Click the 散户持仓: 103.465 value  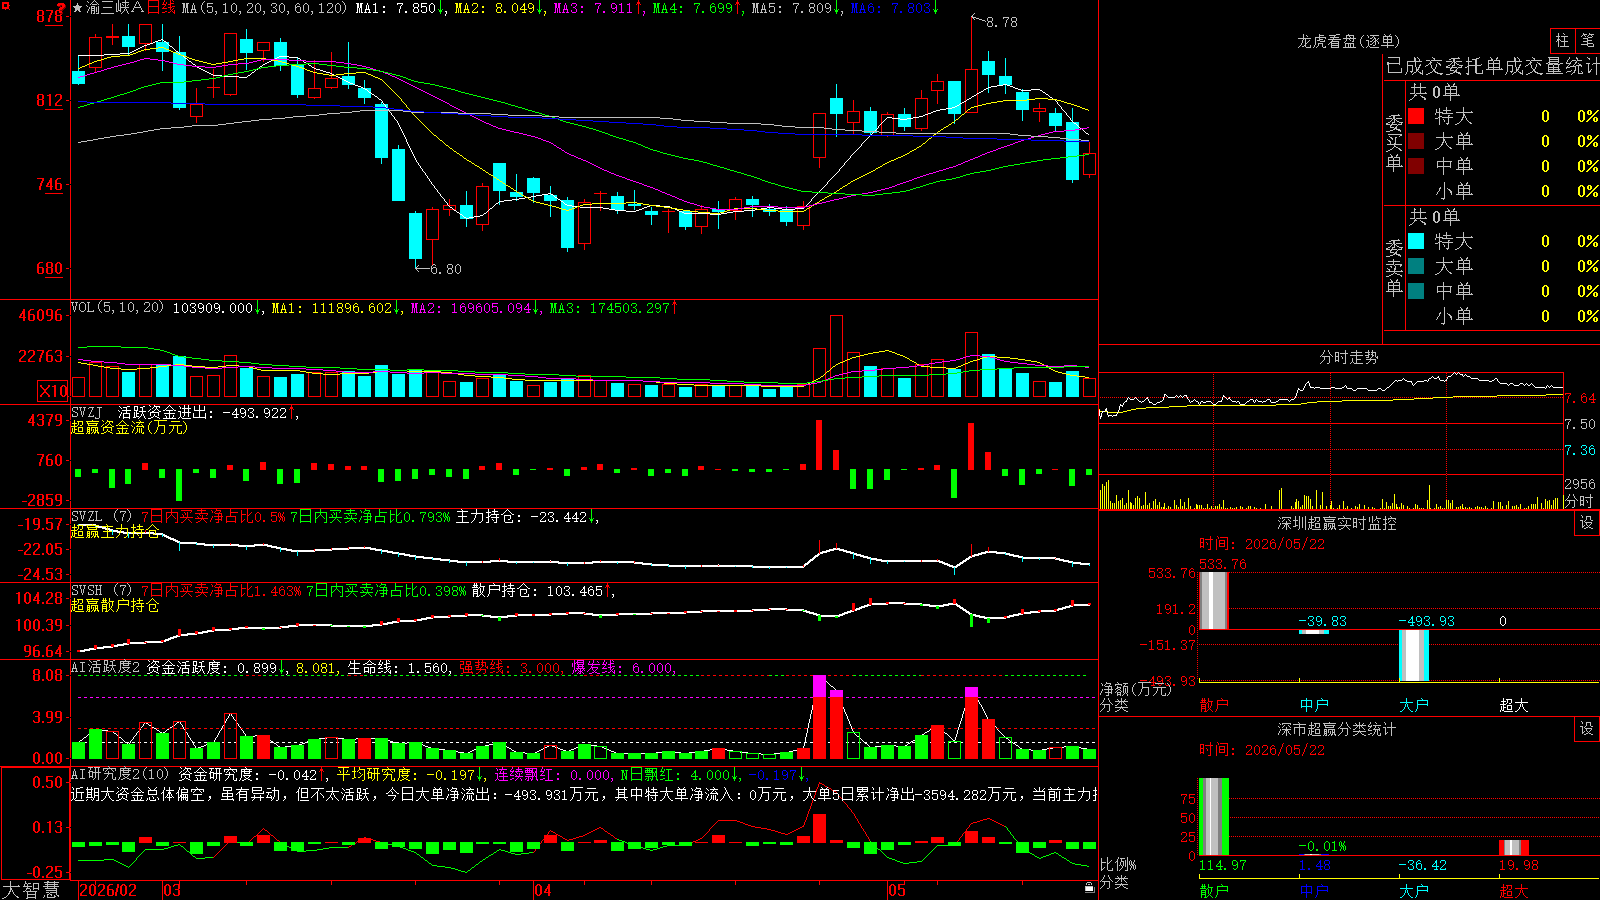click(543, 591)
